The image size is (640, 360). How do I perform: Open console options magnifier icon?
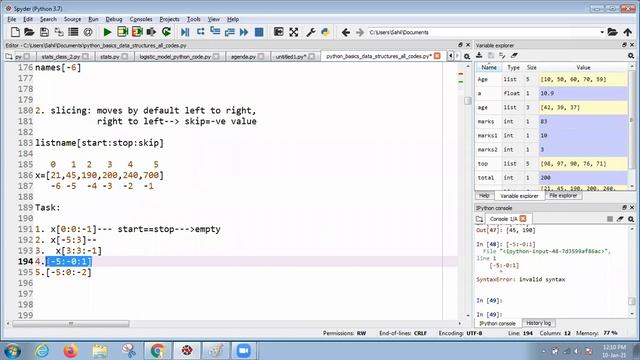pyautogui.click(x=631, y=219)
